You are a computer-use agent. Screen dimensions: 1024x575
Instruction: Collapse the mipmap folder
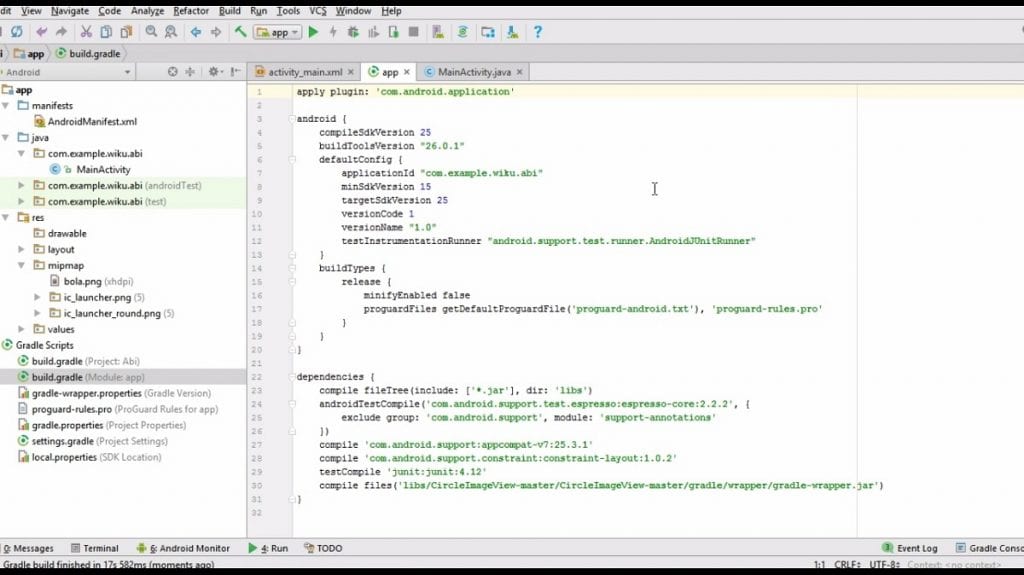click(22, 266)
